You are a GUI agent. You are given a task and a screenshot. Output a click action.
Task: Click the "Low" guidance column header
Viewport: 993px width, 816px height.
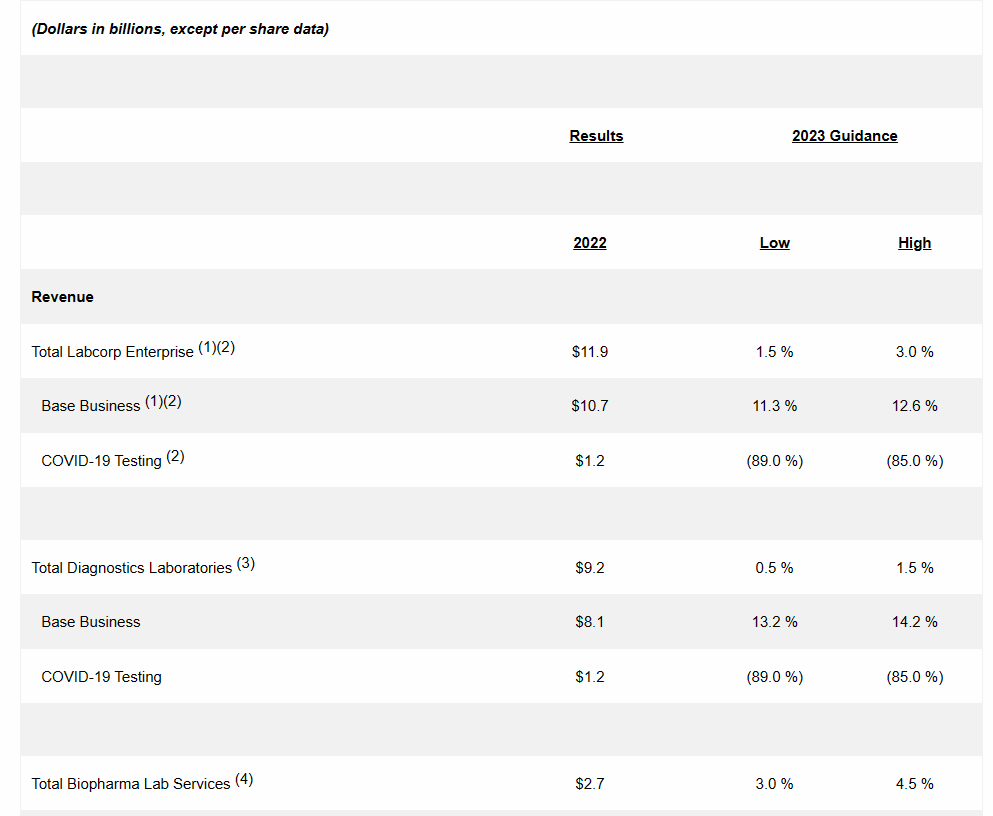point(774,243)
